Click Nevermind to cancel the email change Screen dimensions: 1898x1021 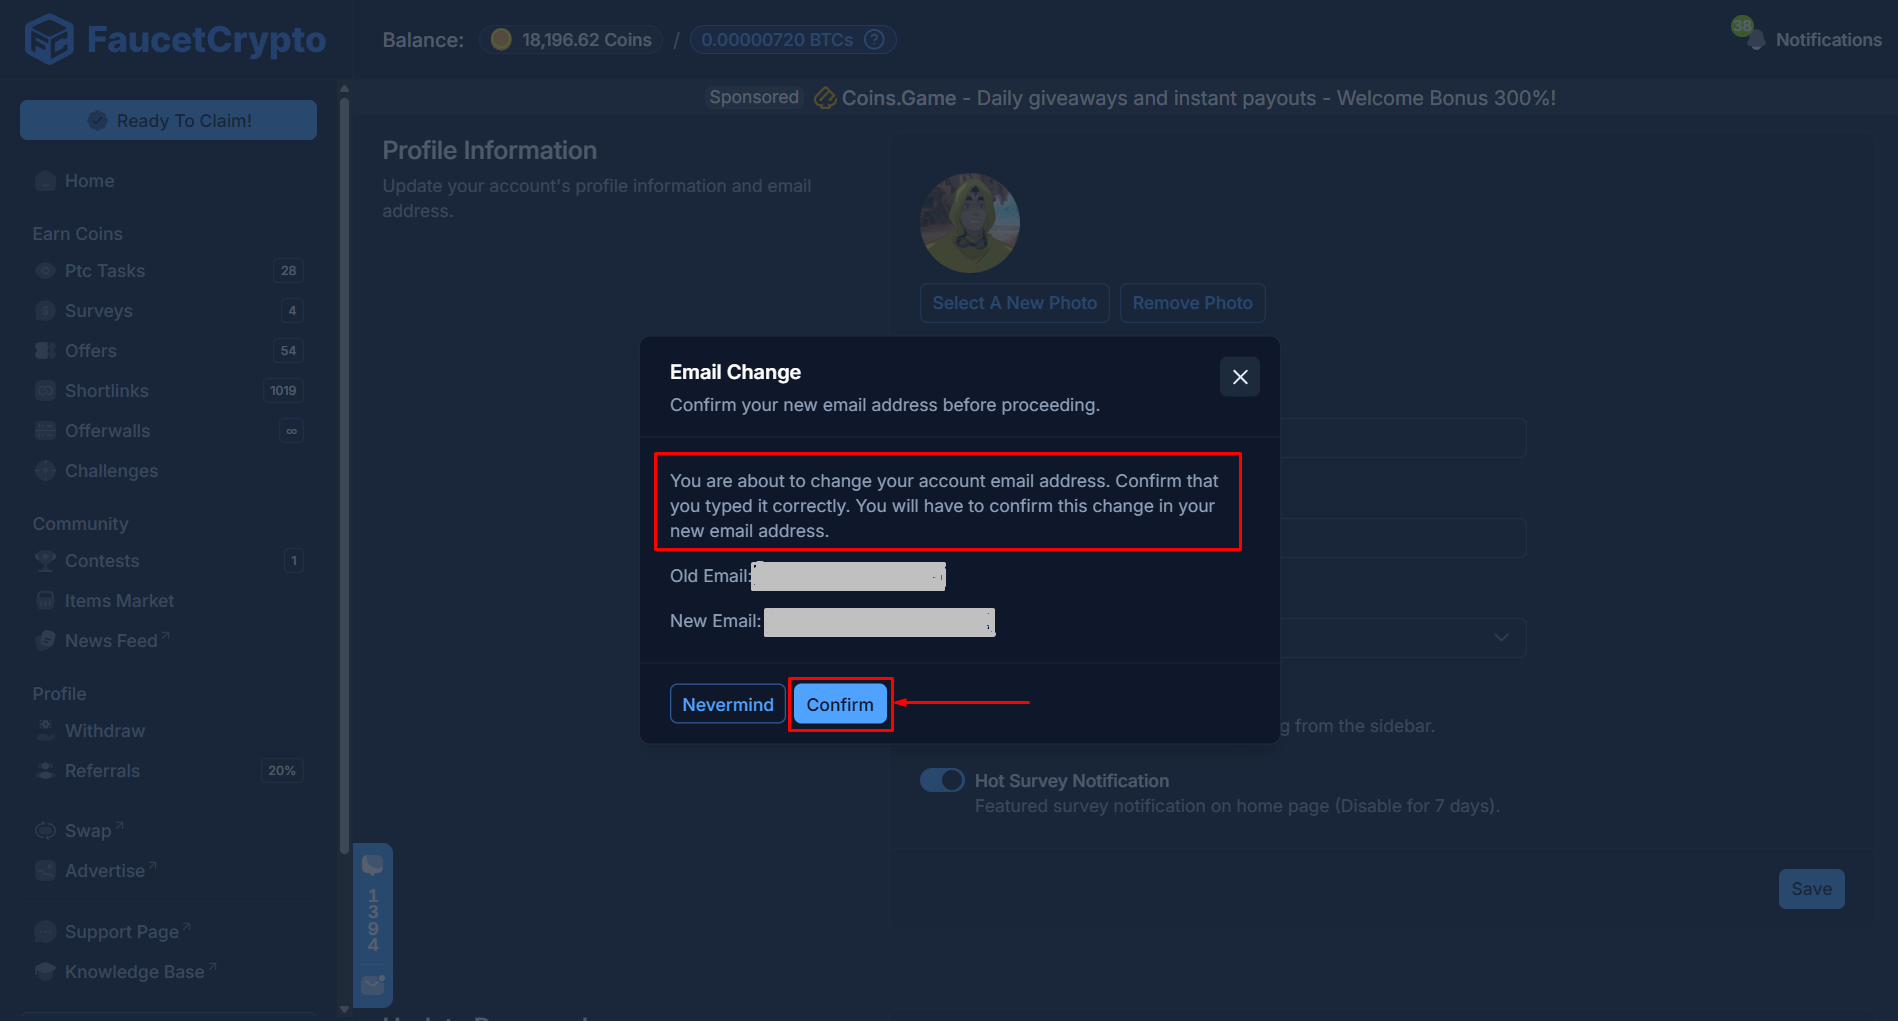pyautogui.click(x=727, y=703)
